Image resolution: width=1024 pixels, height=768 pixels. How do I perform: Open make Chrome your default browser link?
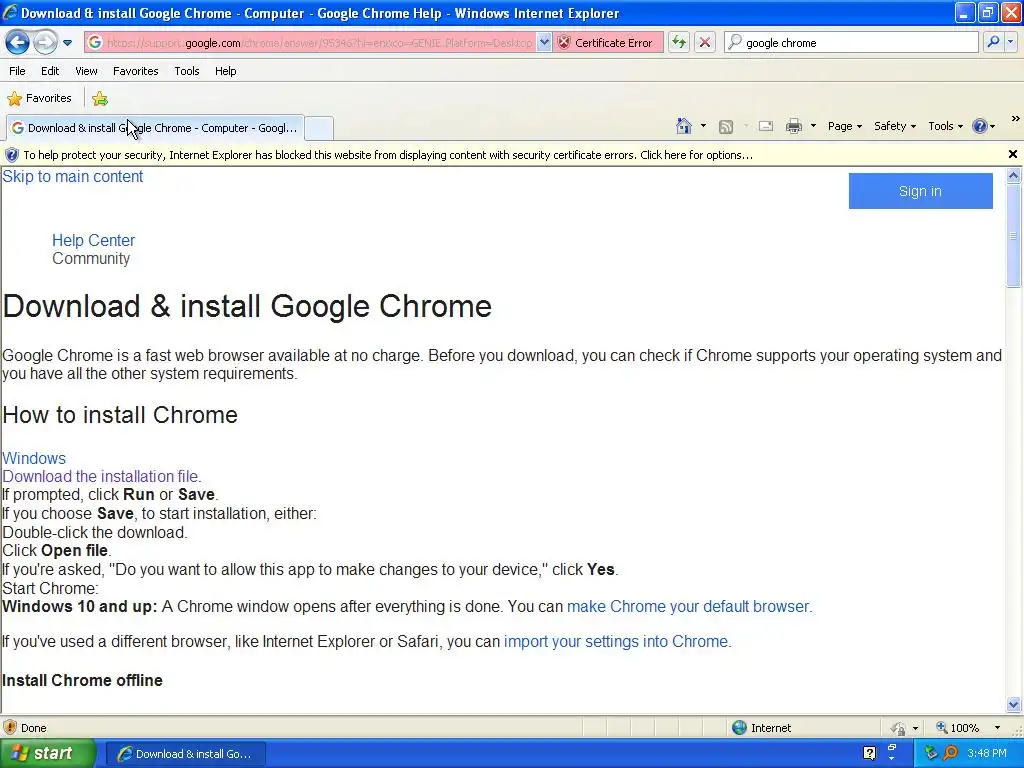click(689, 607)
